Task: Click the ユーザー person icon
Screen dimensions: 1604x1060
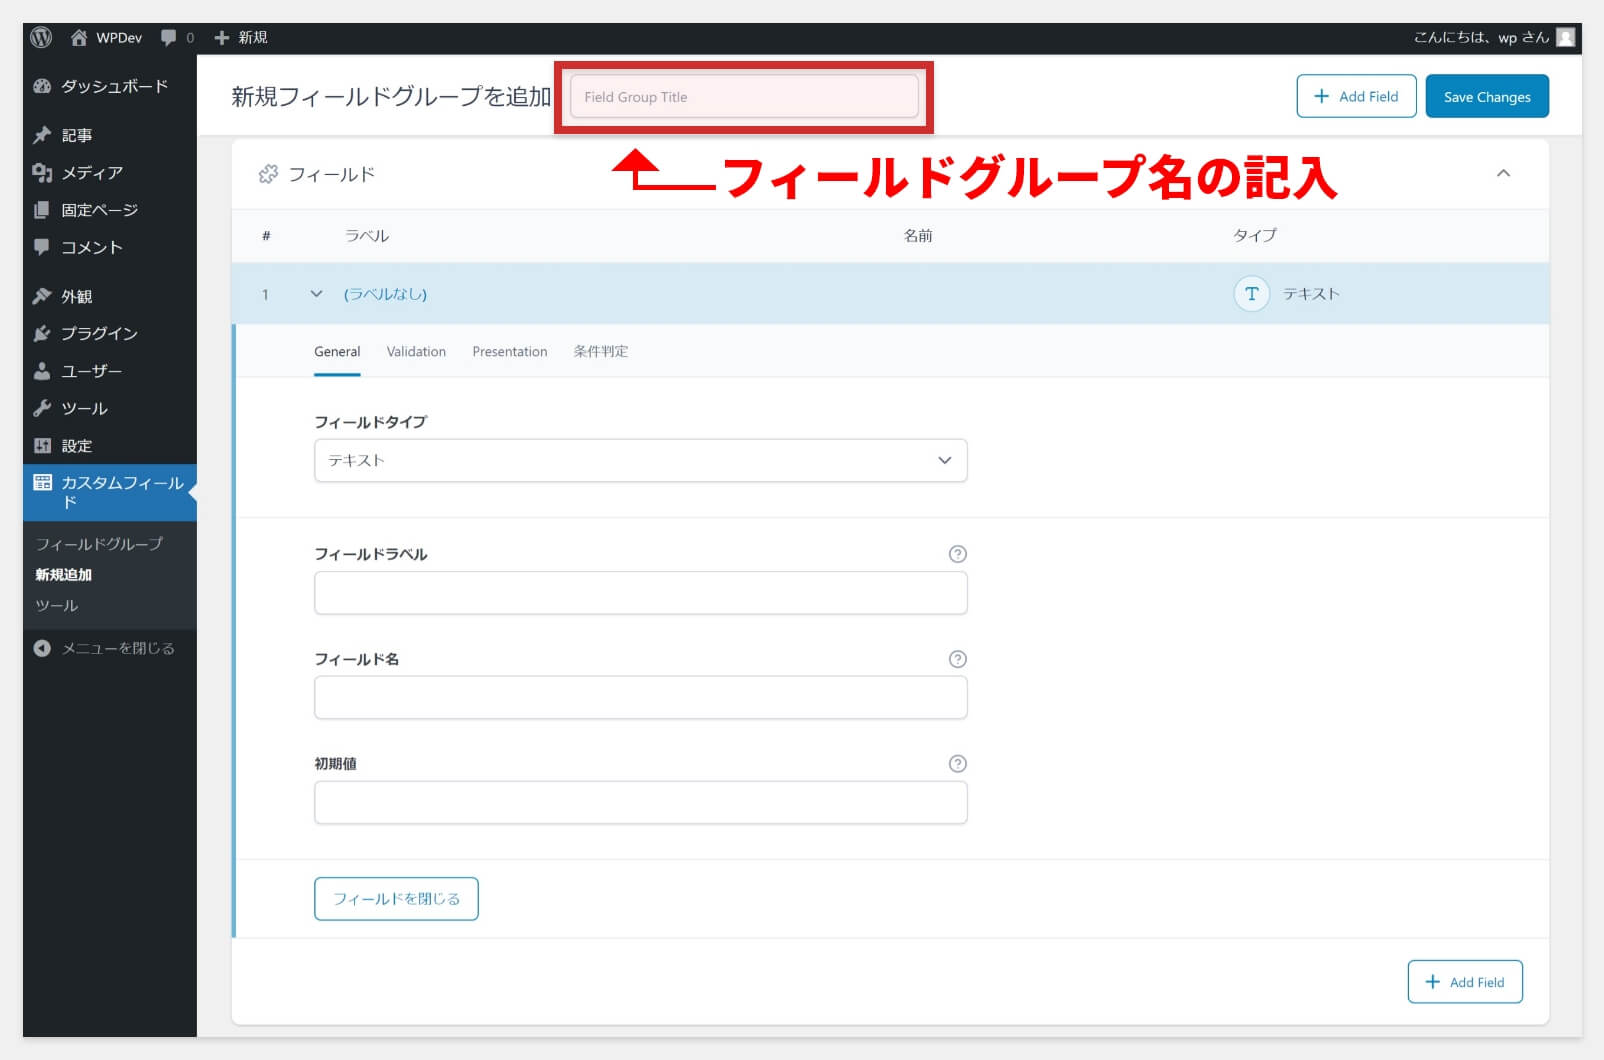Action: pyautogui.click(x=42, y=371)
